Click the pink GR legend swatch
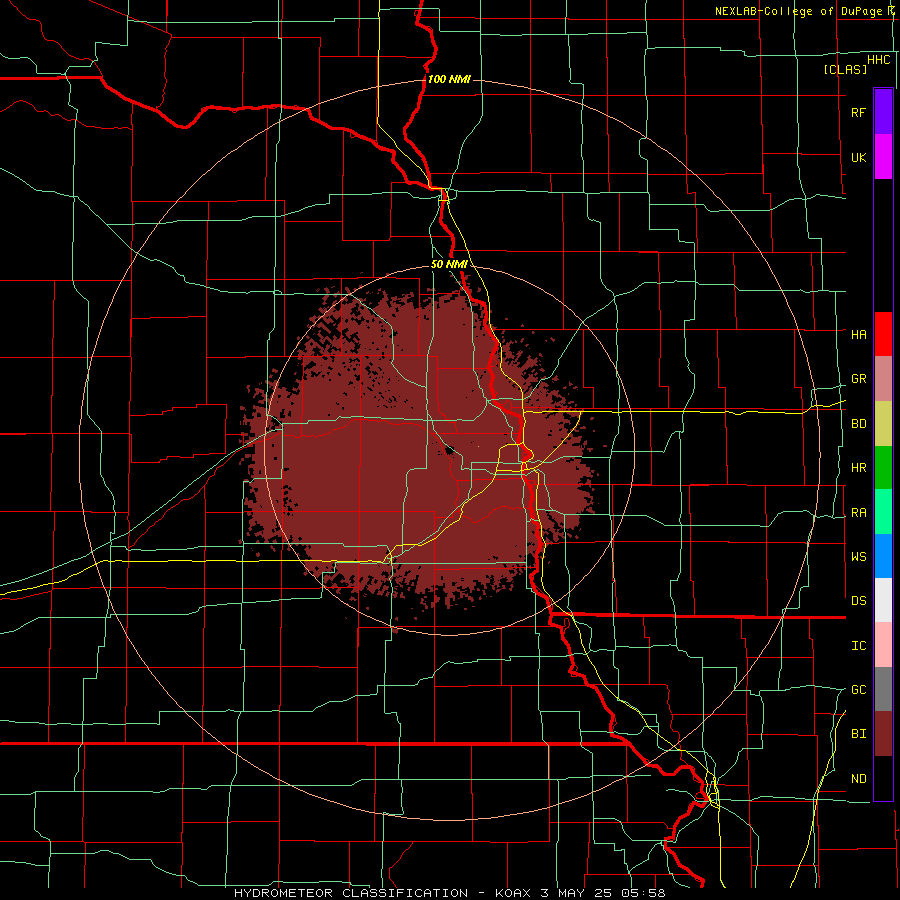 [x=883, y=379]
